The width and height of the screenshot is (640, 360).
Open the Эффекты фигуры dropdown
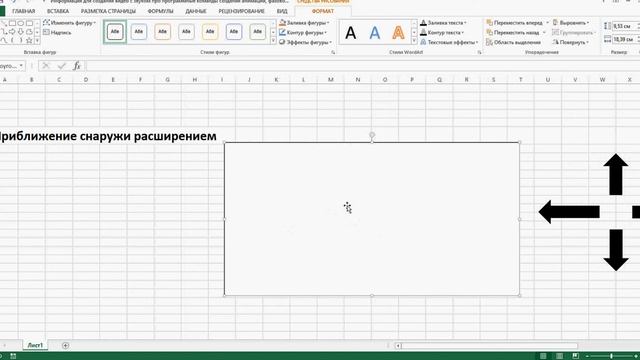306,42
